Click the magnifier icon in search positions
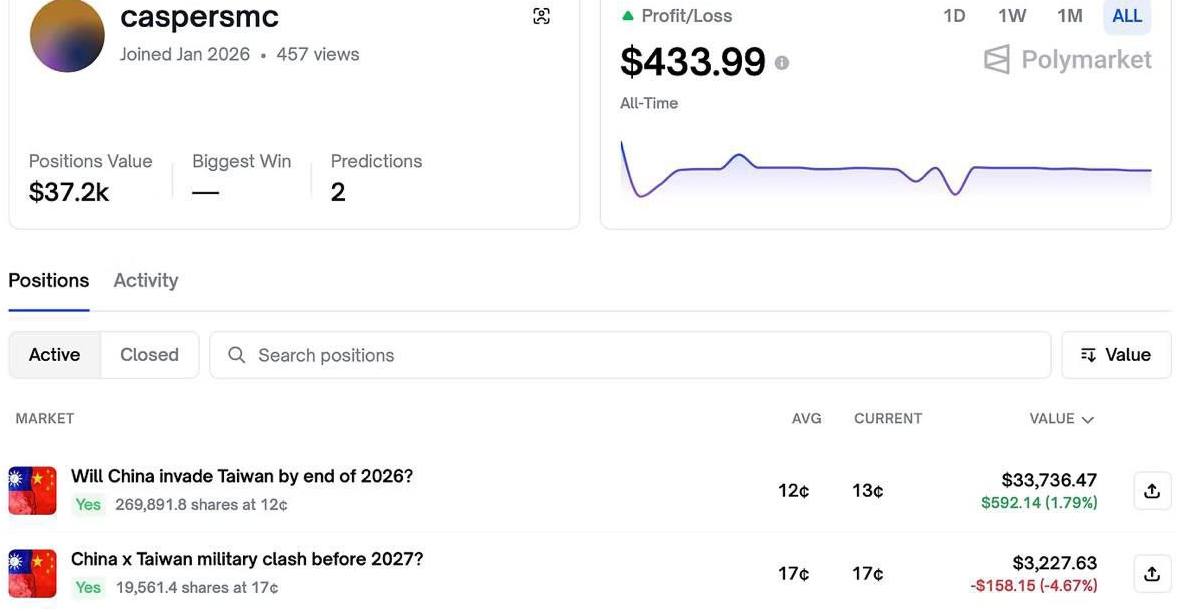The height and width of the screenshot is (612, 1191). pos(237,355)
